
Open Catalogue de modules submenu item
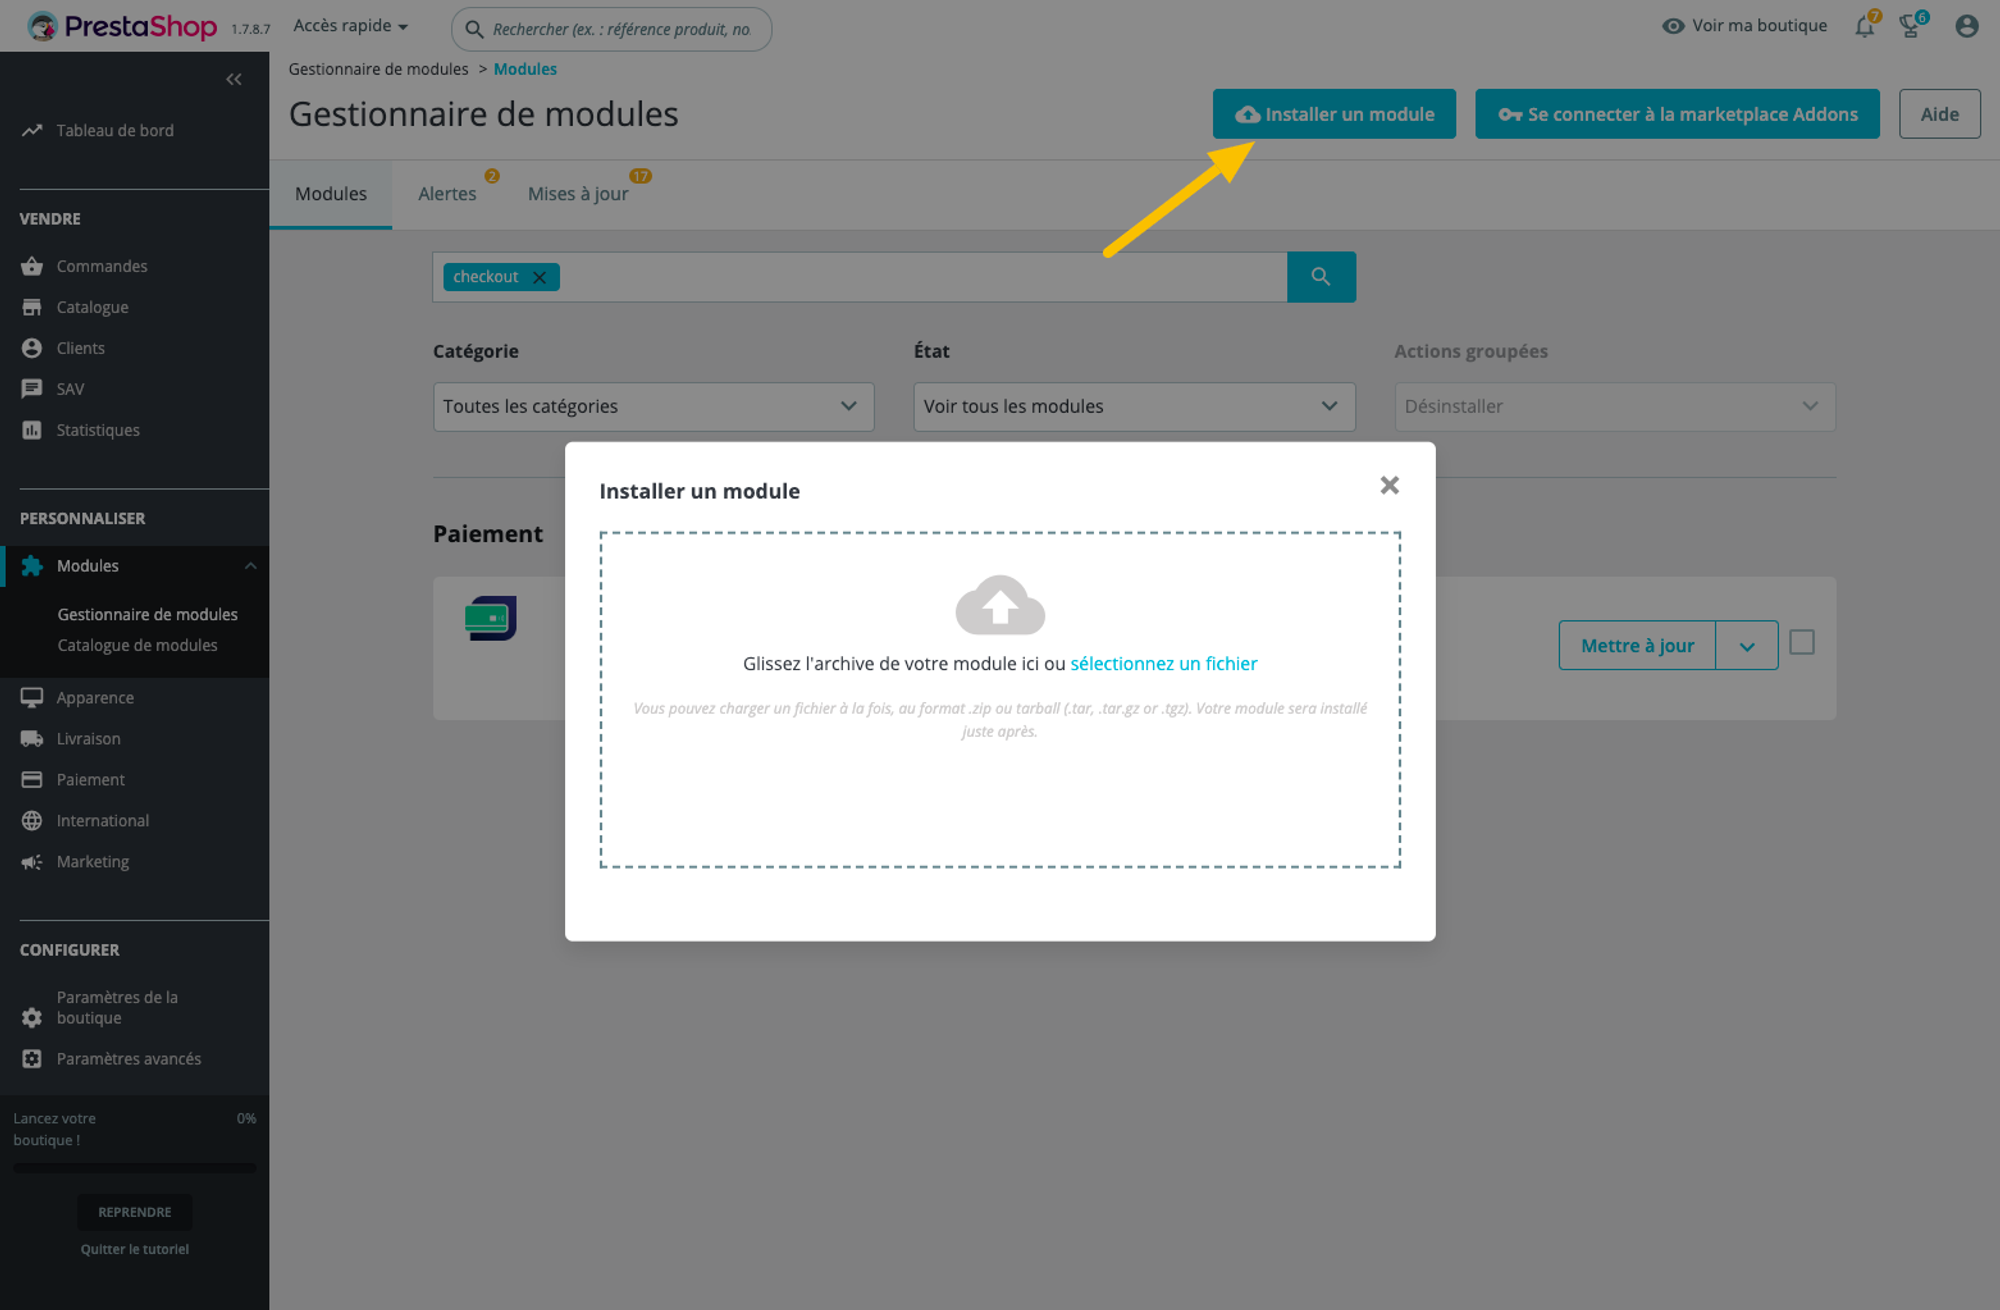(x=137, y=645)
